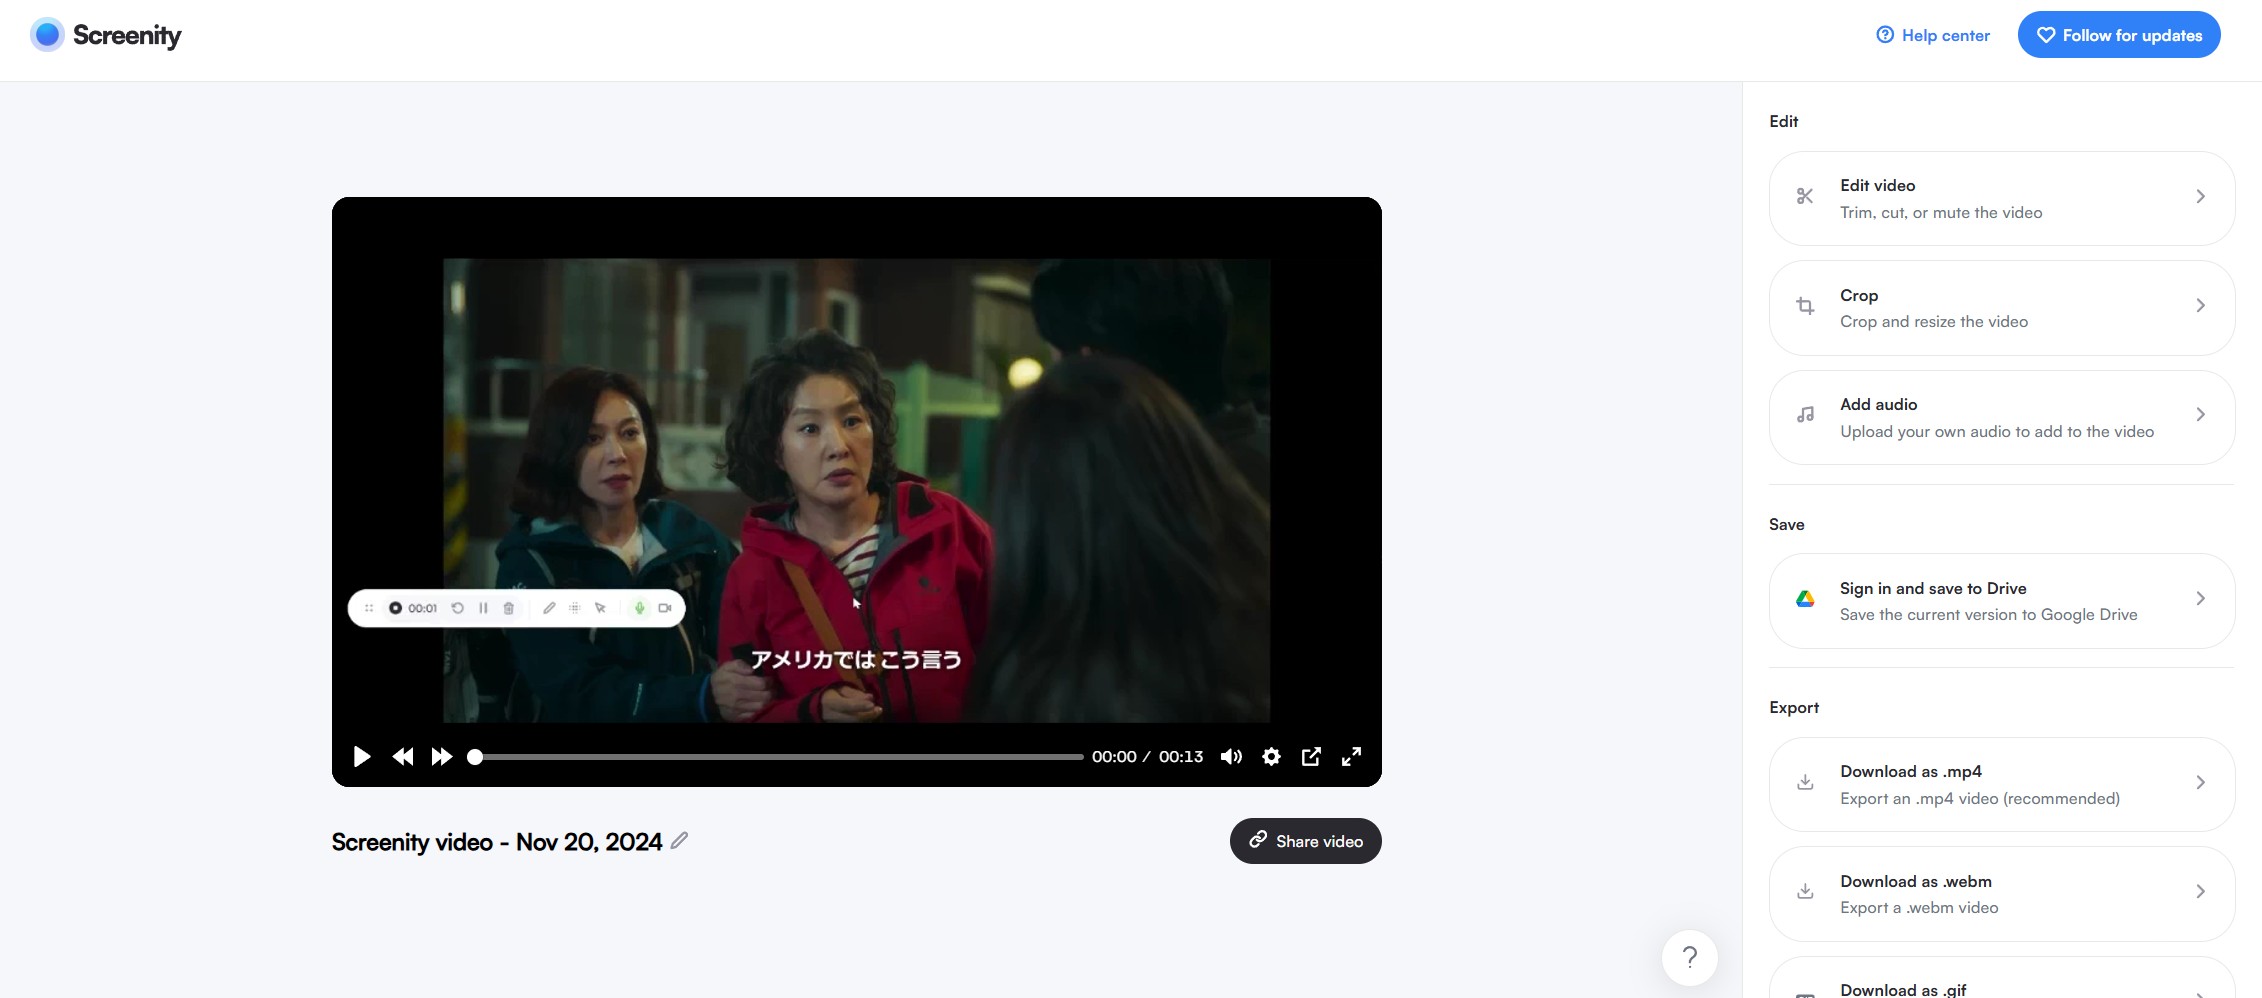Click the Google Drive icon
Image resolution: width=2262 pixels, height=998 pixels.
pyautogui.click(x=1805, y=599)
